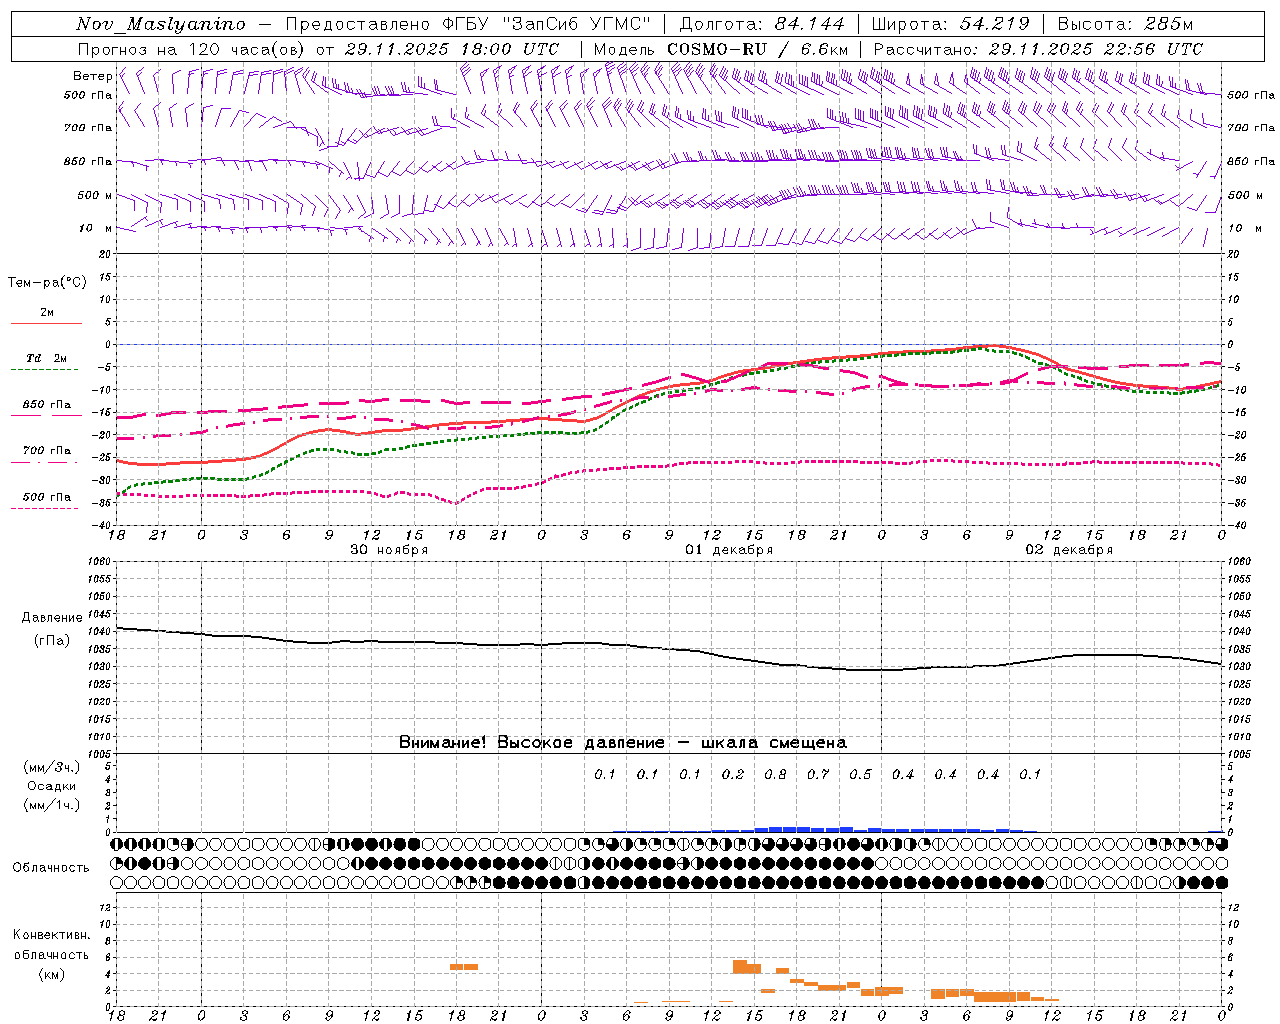Click the 0.5 precipitation value
This screenshot has width=1280, height=1024.
[x=860, y=774]
